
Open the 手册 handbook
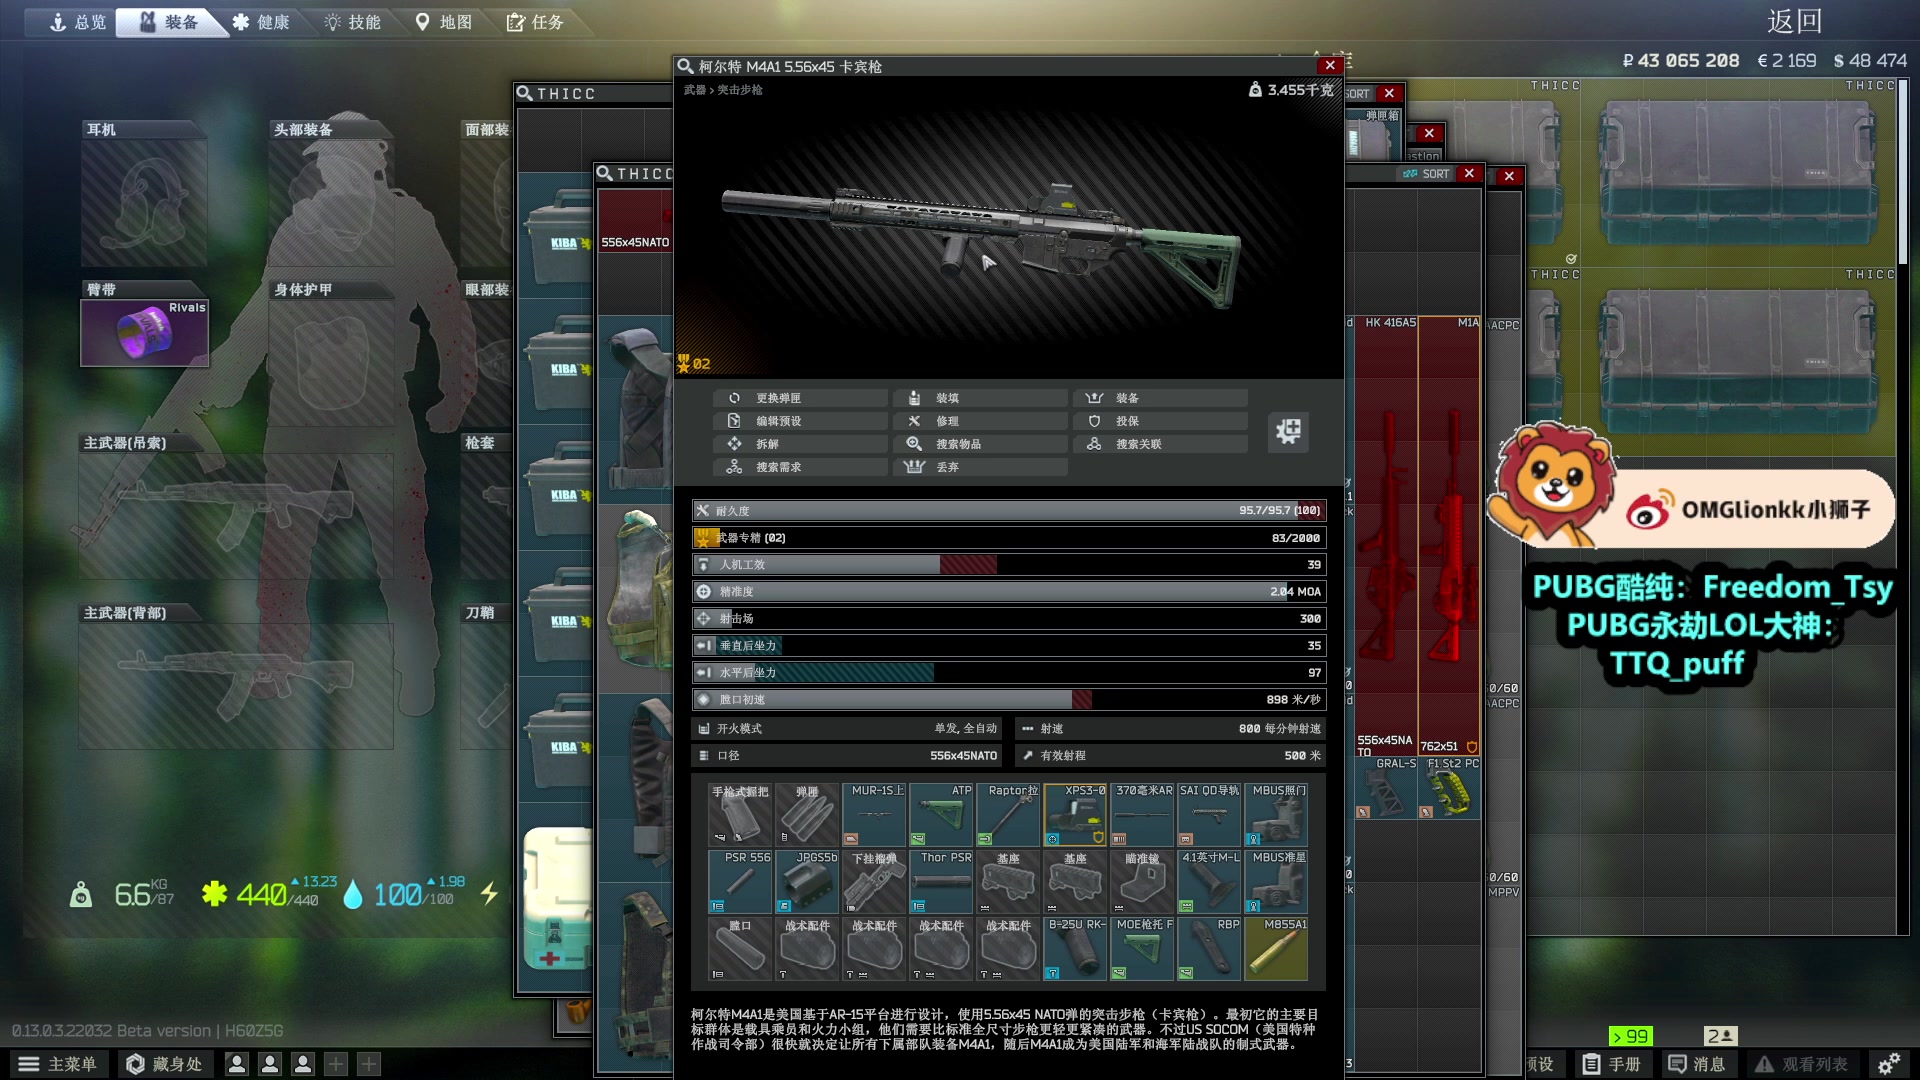(1612, 1064)
